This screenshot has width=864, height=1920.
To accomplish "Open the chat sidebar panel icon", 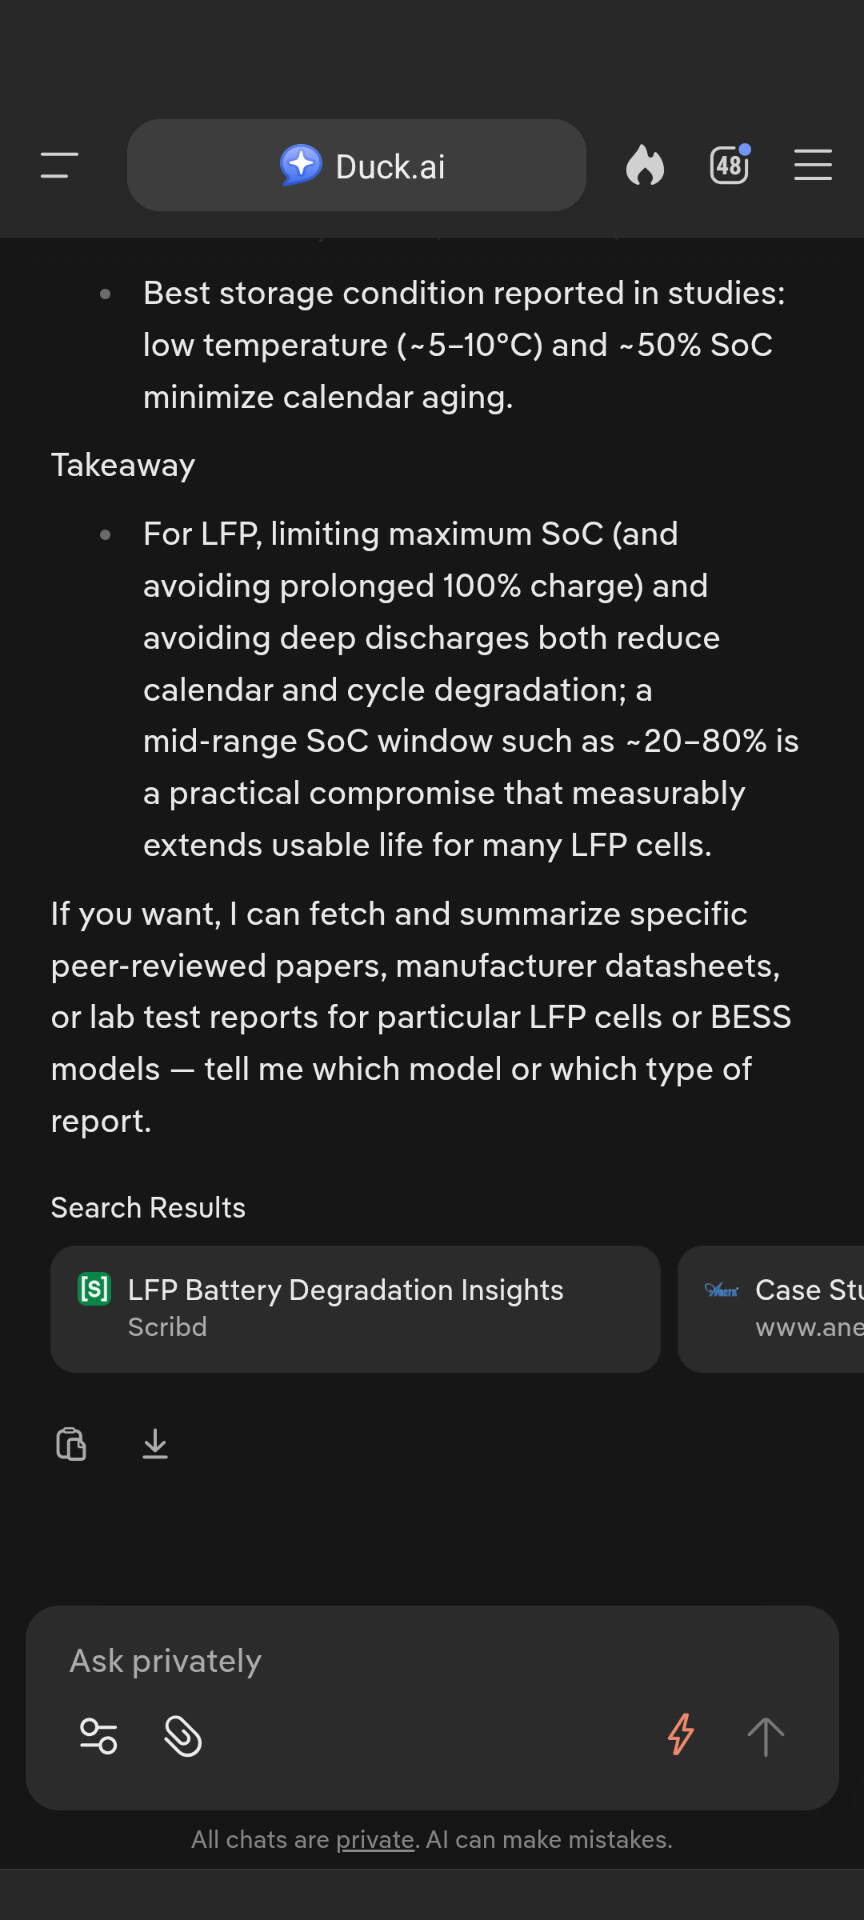I will [59, 165].
